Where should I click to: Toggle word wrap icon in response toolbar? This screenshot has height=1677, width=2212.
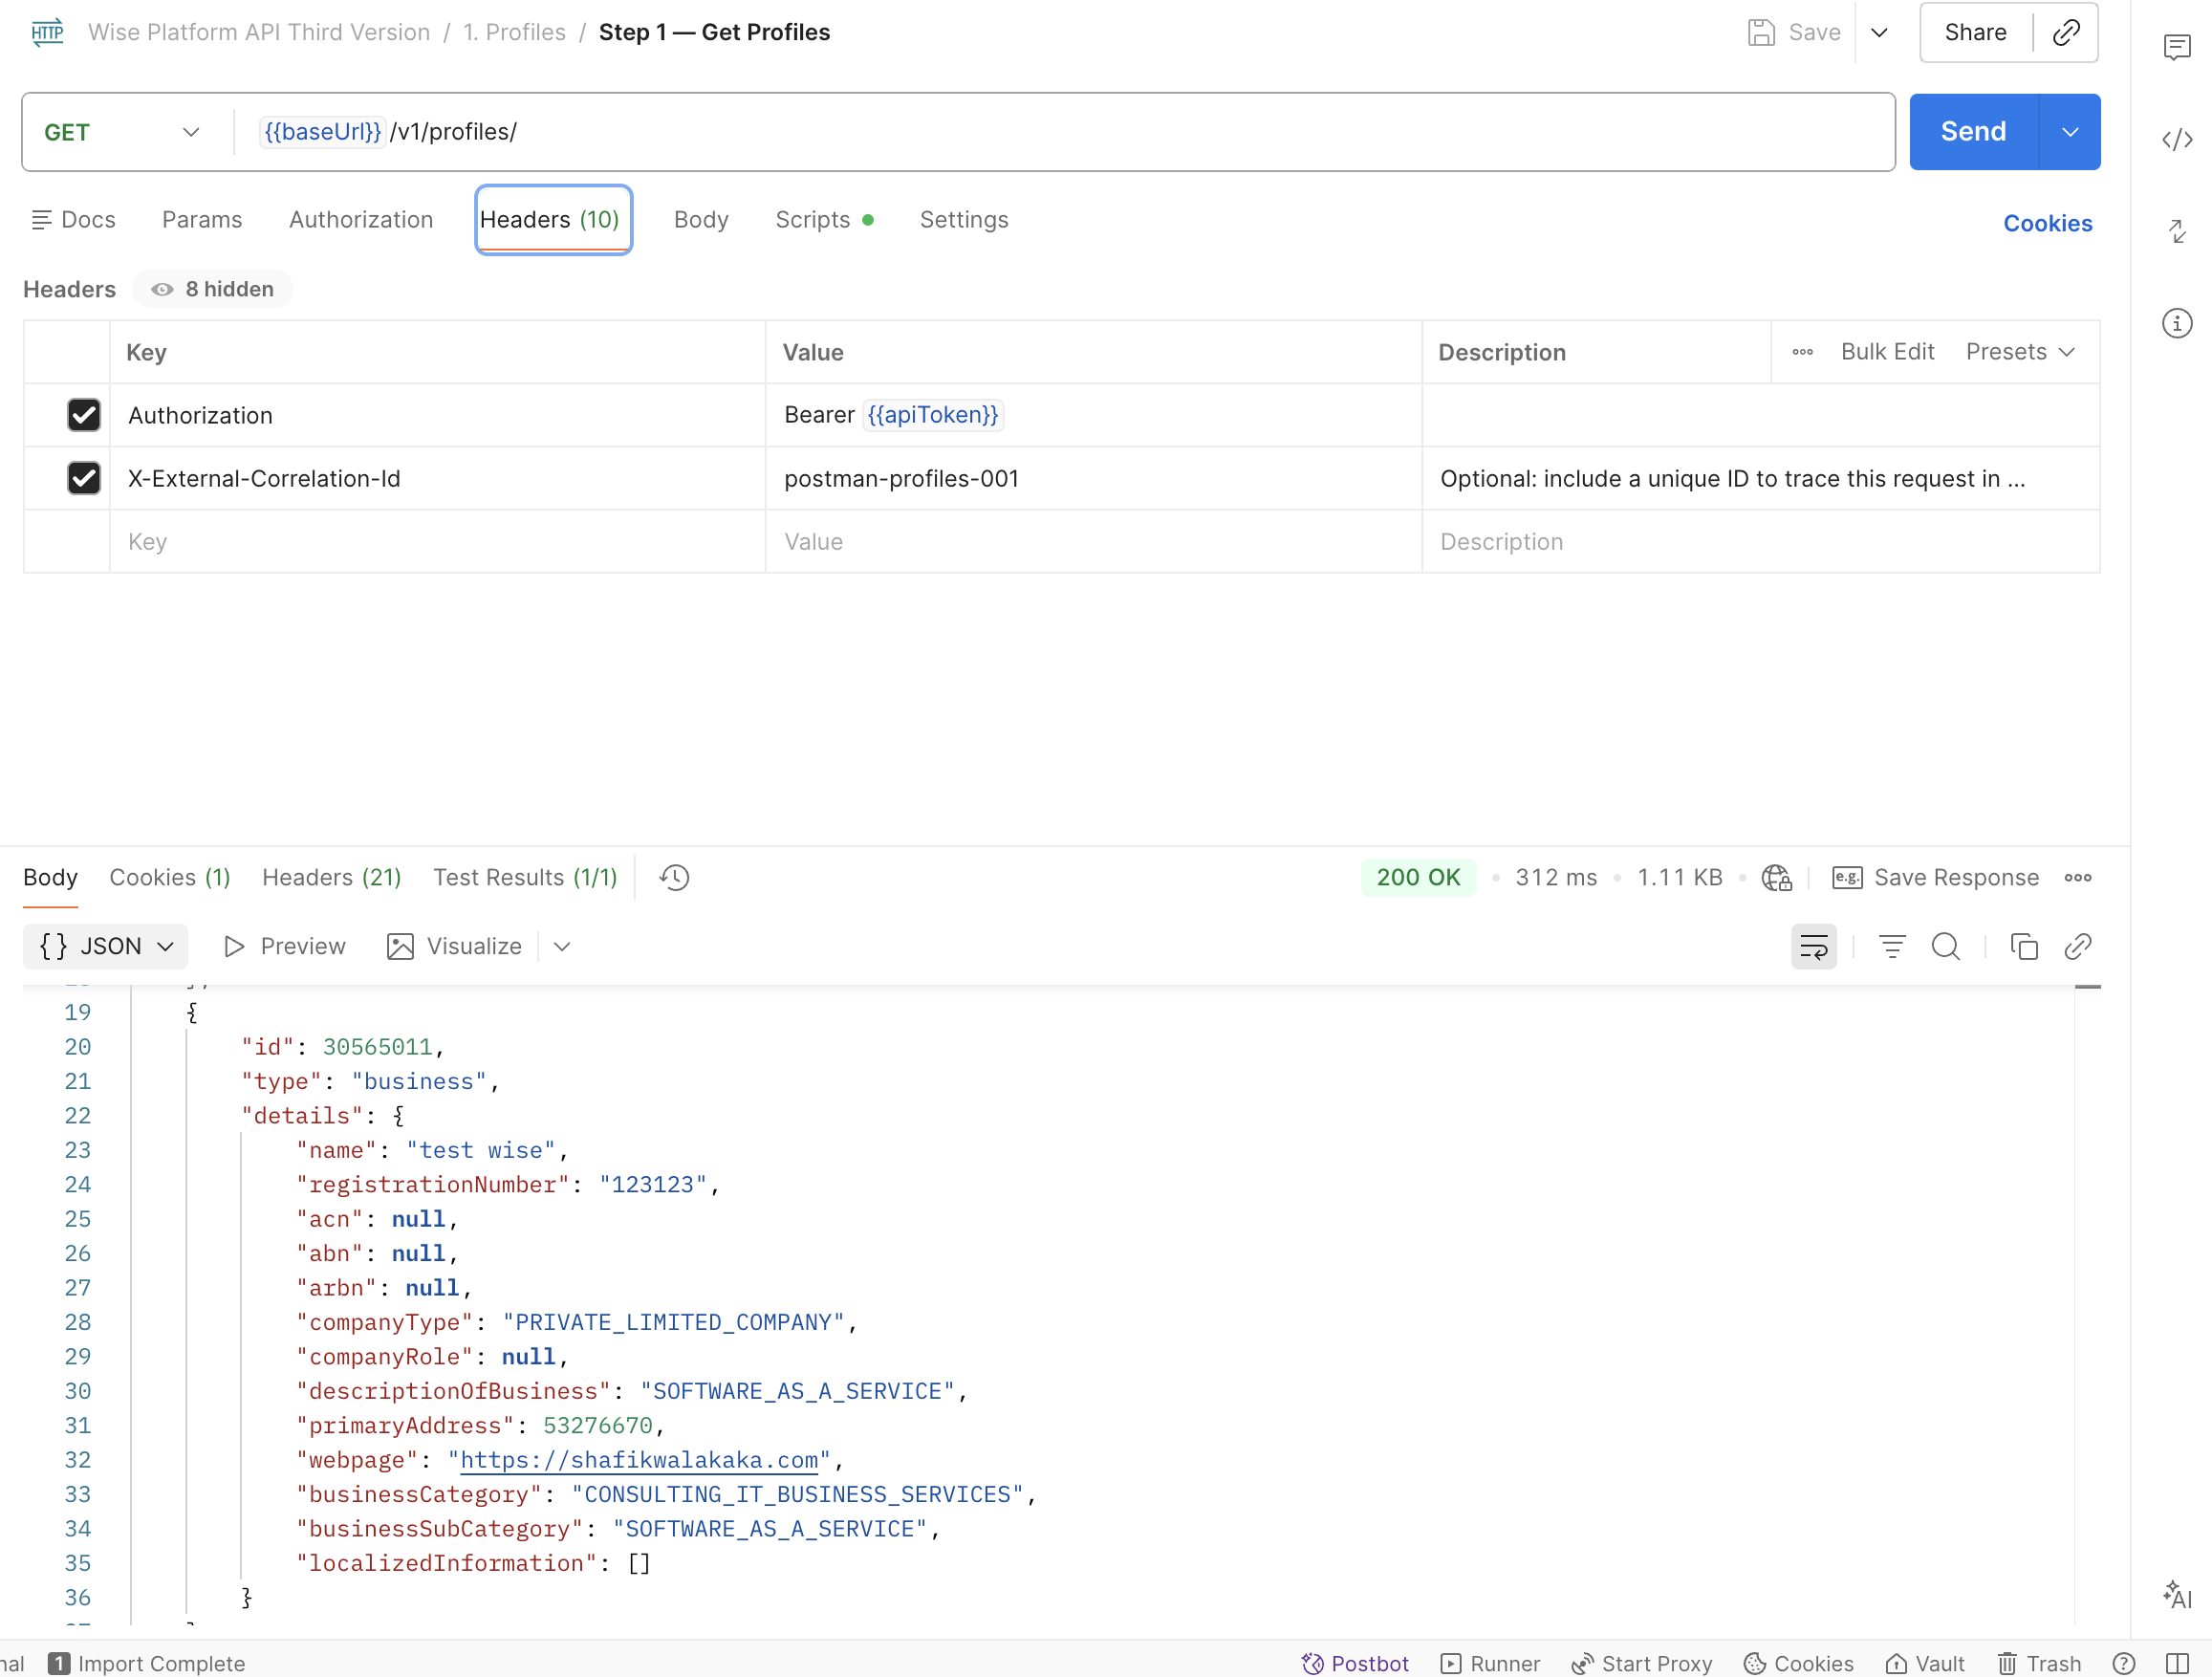1813,946
